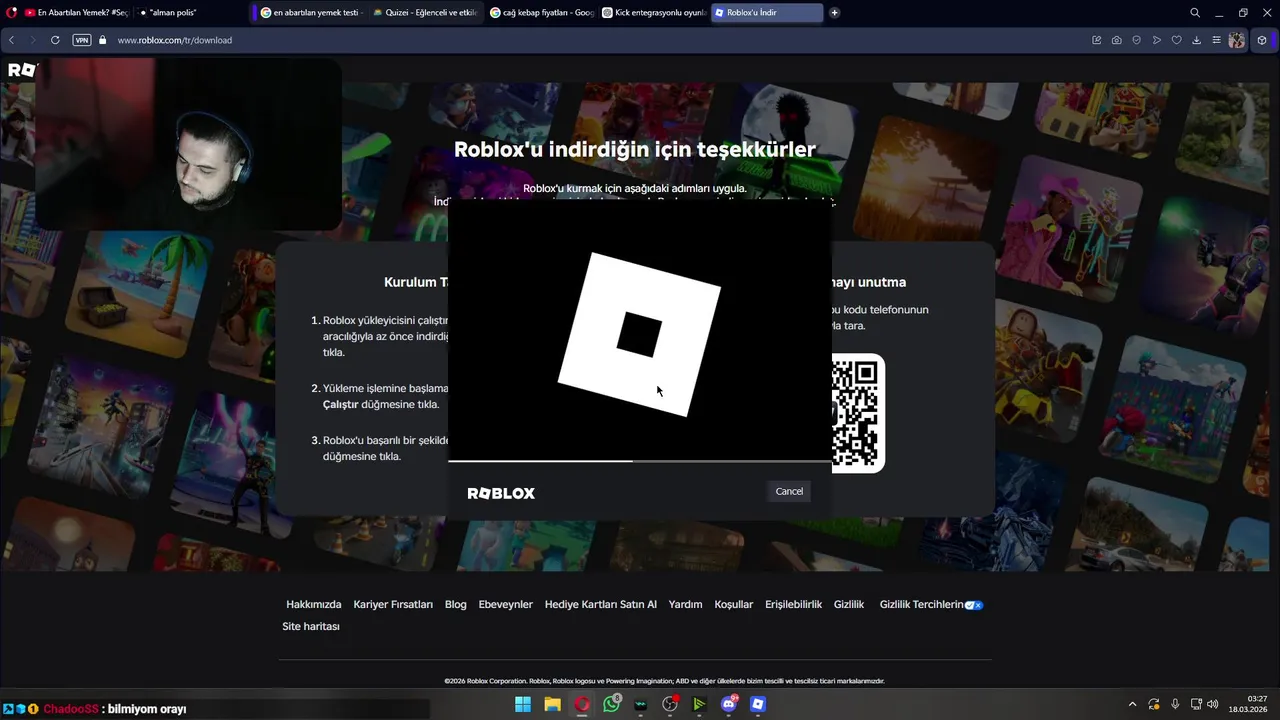Open the Koşullar footer link
Viewport: 1280px width, 720px height.
tap(734, 604)
